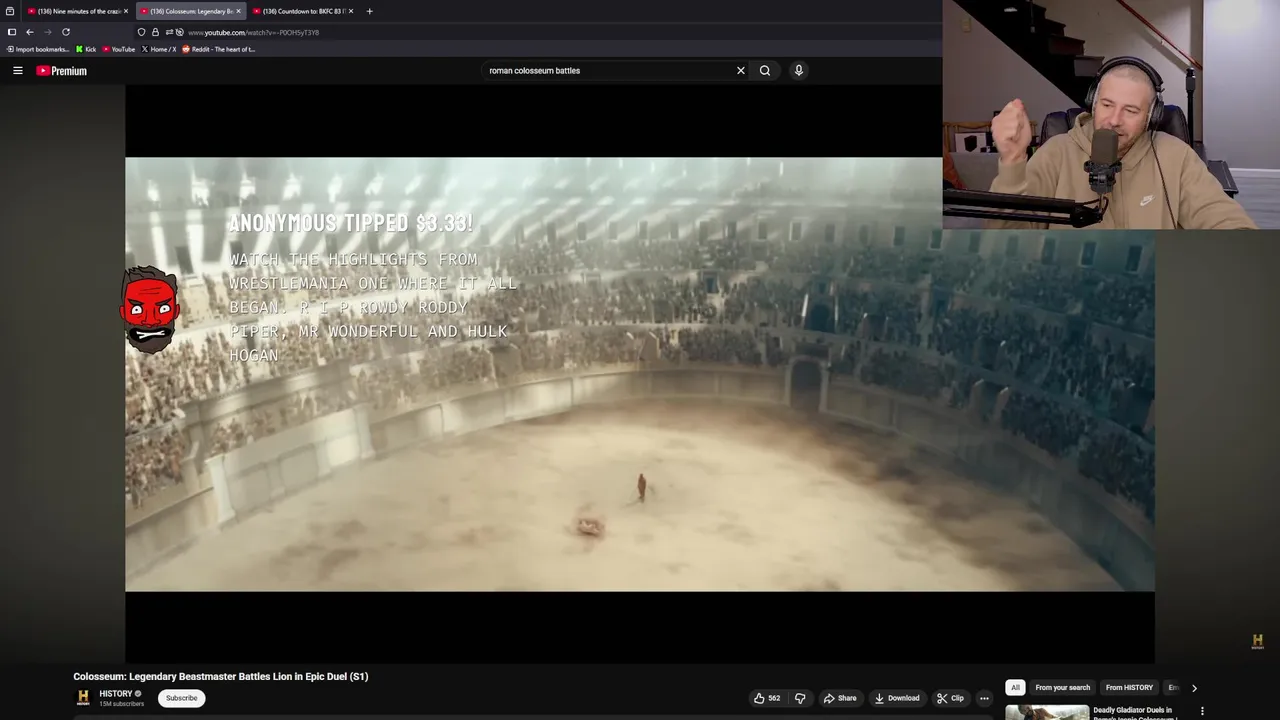
Task: Click the browser address bar URL
Action: coord(253,32)
